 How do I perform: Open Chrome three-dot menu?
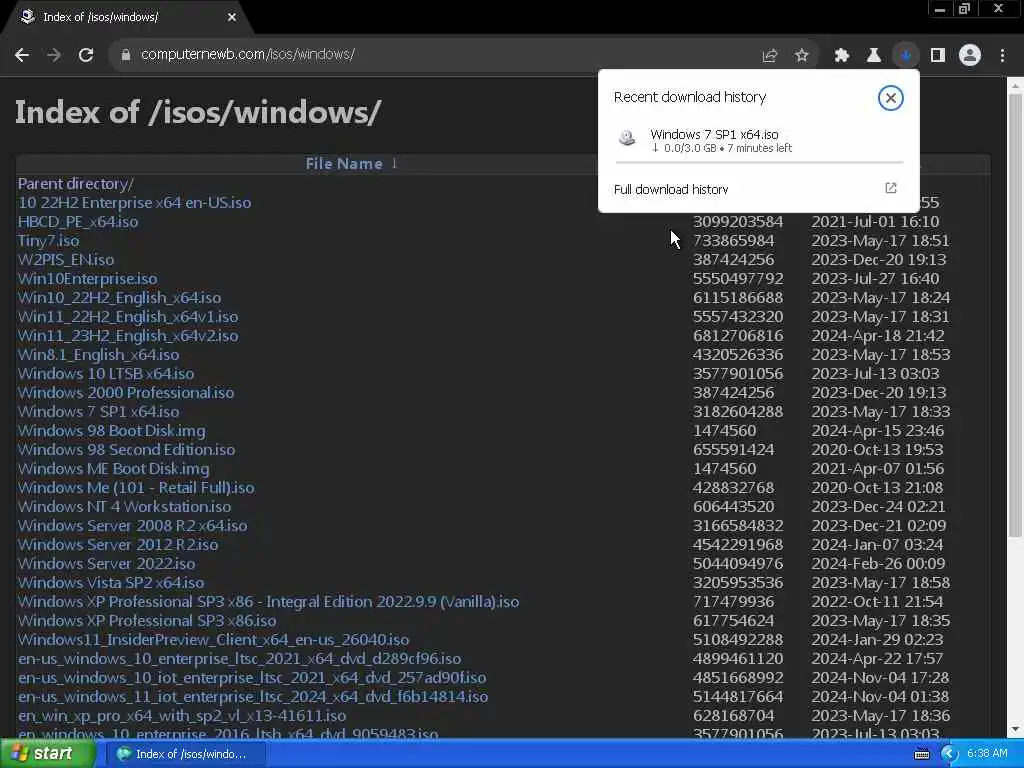pyautogui.click(x=1002, y=56)
